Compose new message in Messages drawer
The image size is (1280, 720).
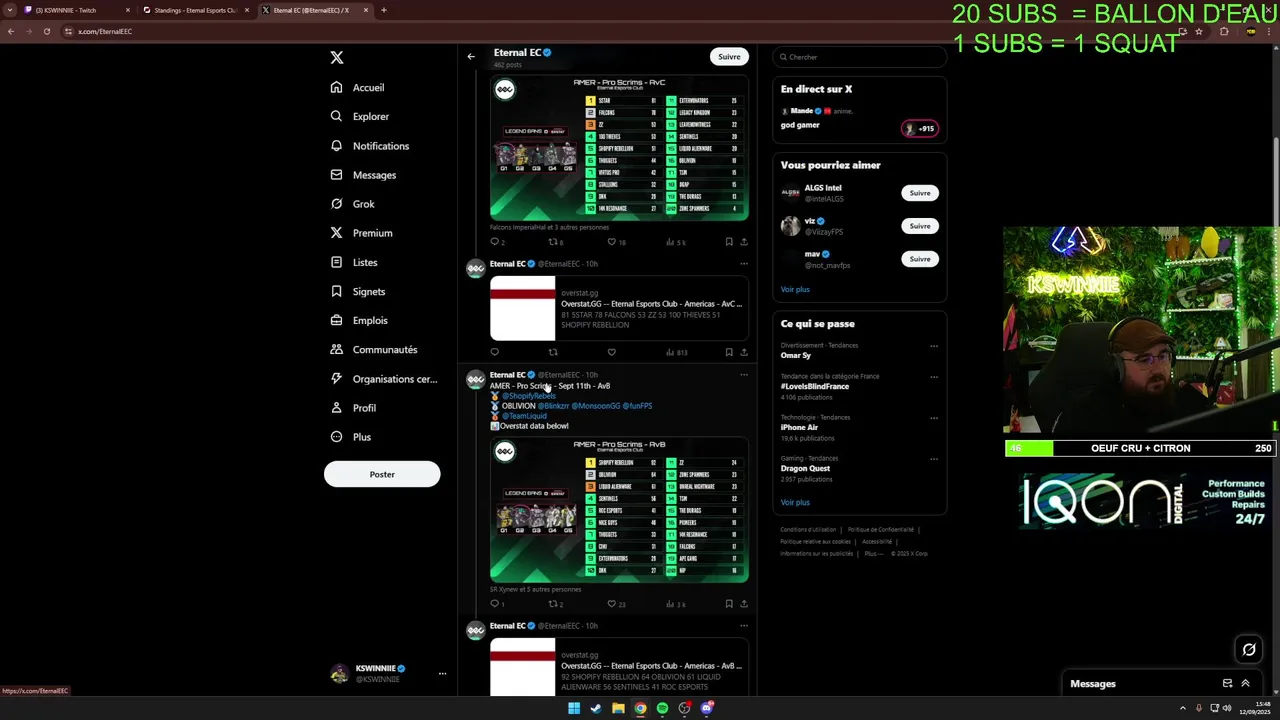pyautogui.click(x=1227, y=684)
